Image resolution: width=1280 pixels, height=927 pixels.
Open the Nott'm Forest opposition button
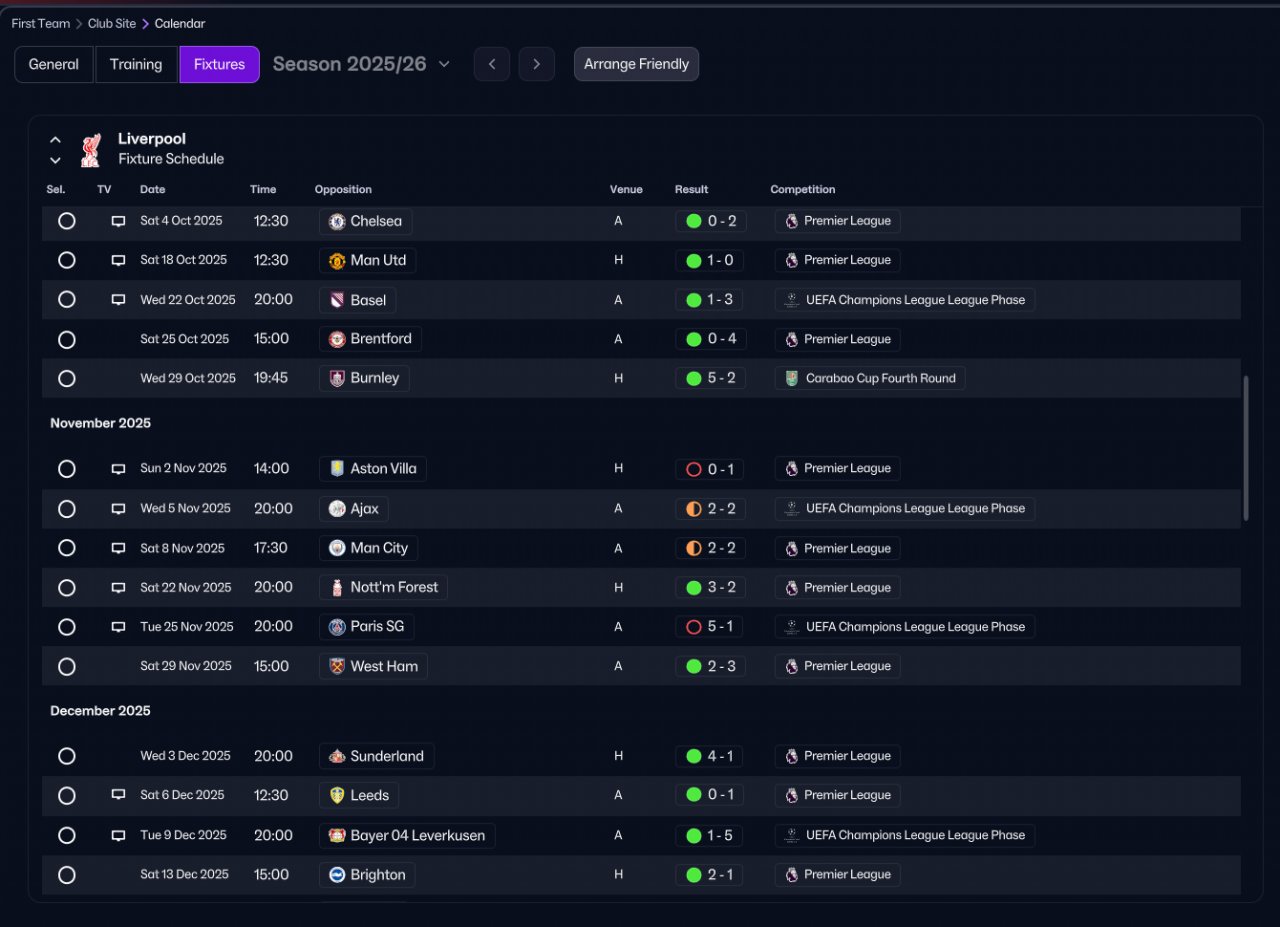click(383, 587)
